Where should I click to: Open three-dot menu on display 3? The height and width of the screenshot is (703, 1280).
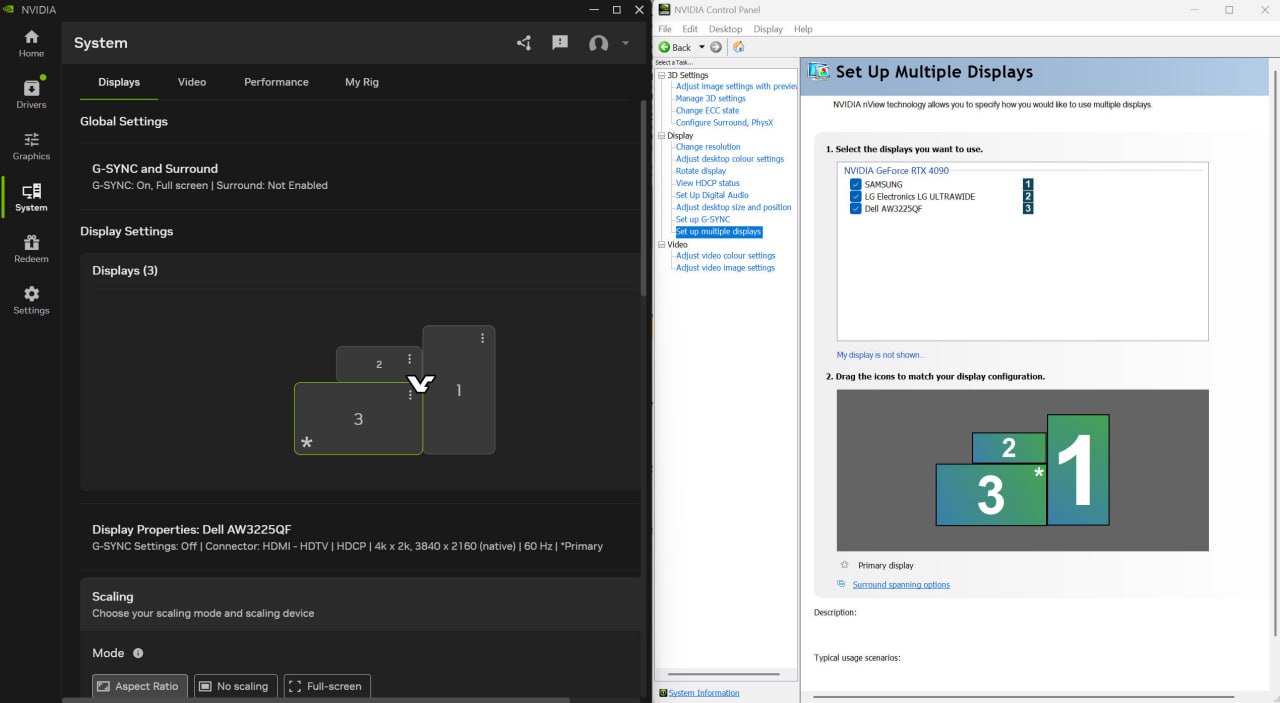(410, 395)
